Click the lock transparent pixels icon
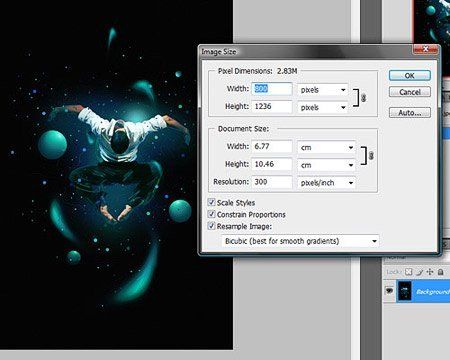450x360 pixels. (x=408, y=272)
